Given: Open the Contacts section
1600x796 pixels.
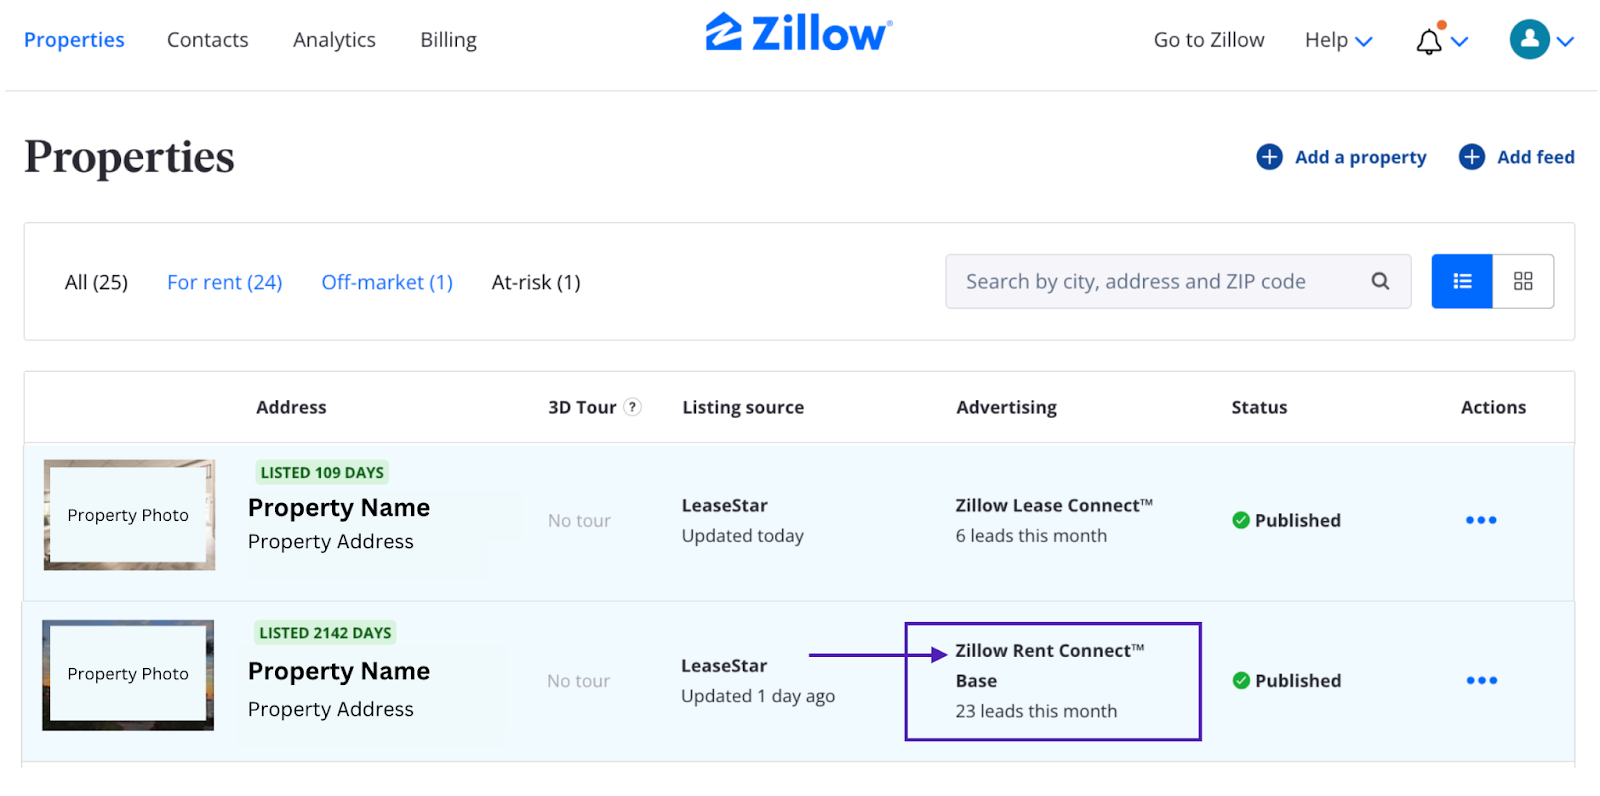Looking at the screenshot, I should click(207, 40).
